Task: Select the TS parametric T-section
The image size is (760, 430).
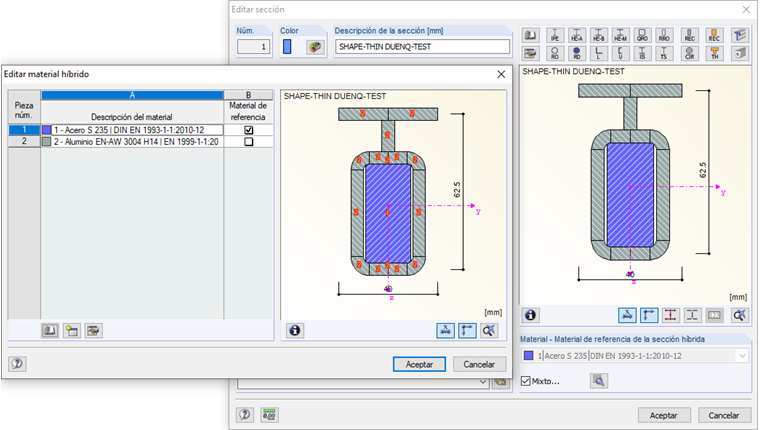Action: (664, 53)
